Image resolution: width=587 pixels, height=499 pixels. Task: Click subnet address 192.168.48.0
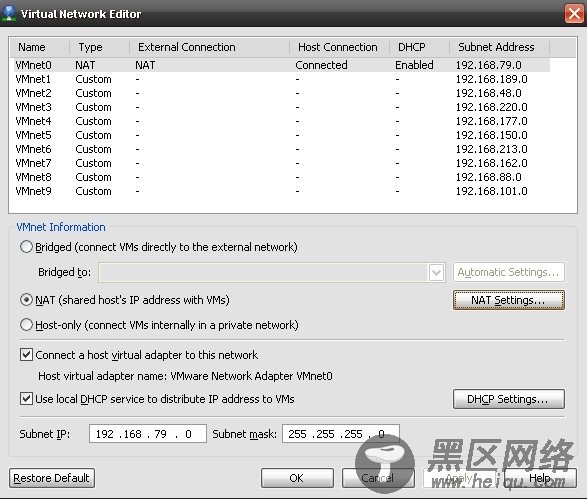489,93
